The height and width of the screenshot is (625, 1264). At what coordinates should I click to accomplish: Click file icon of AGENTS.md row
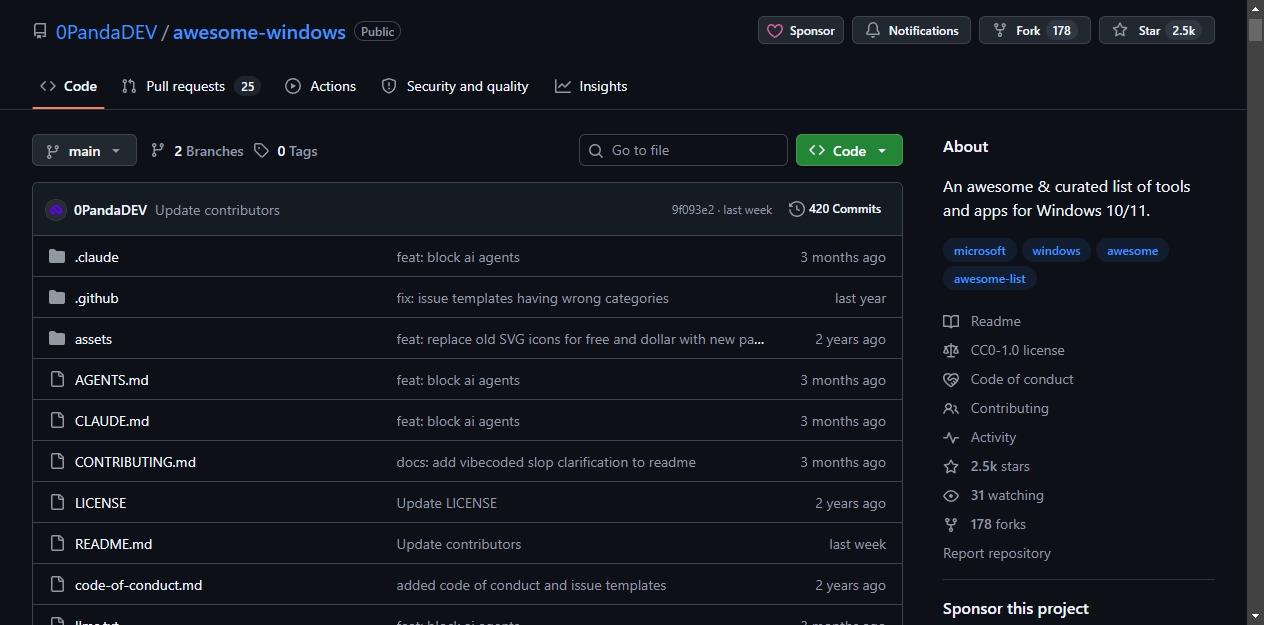coord(57,380)
